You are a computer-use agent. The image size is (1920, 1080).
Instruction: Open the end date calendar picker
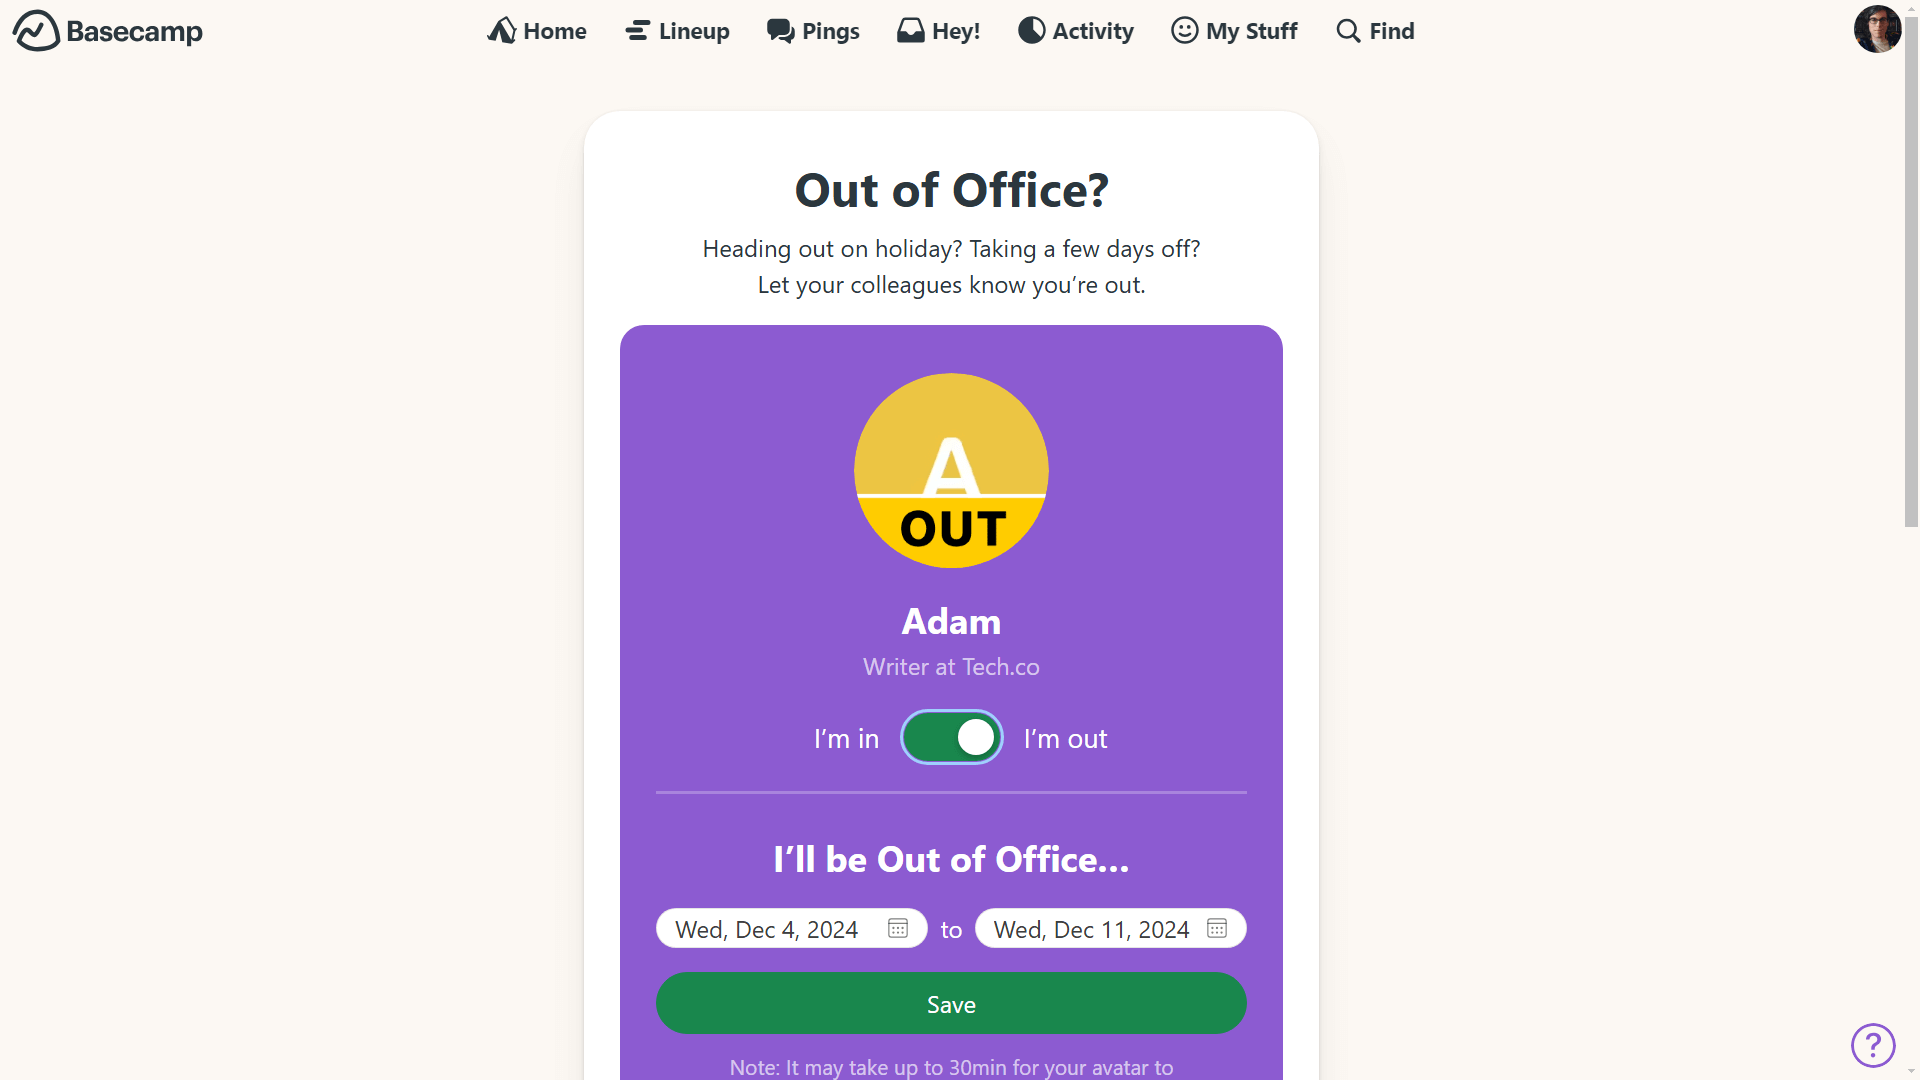point(1216,928)
